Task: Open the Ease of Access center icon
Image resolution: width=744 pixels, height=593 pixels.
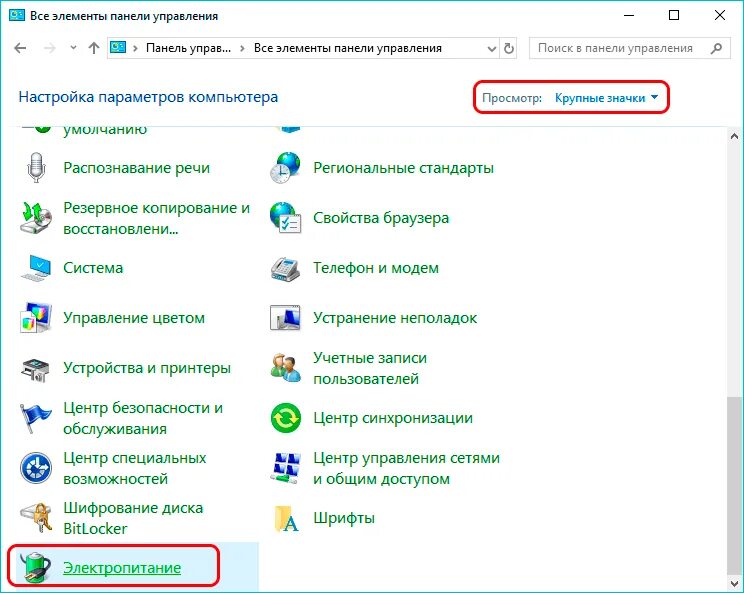Action: point(36,468)
